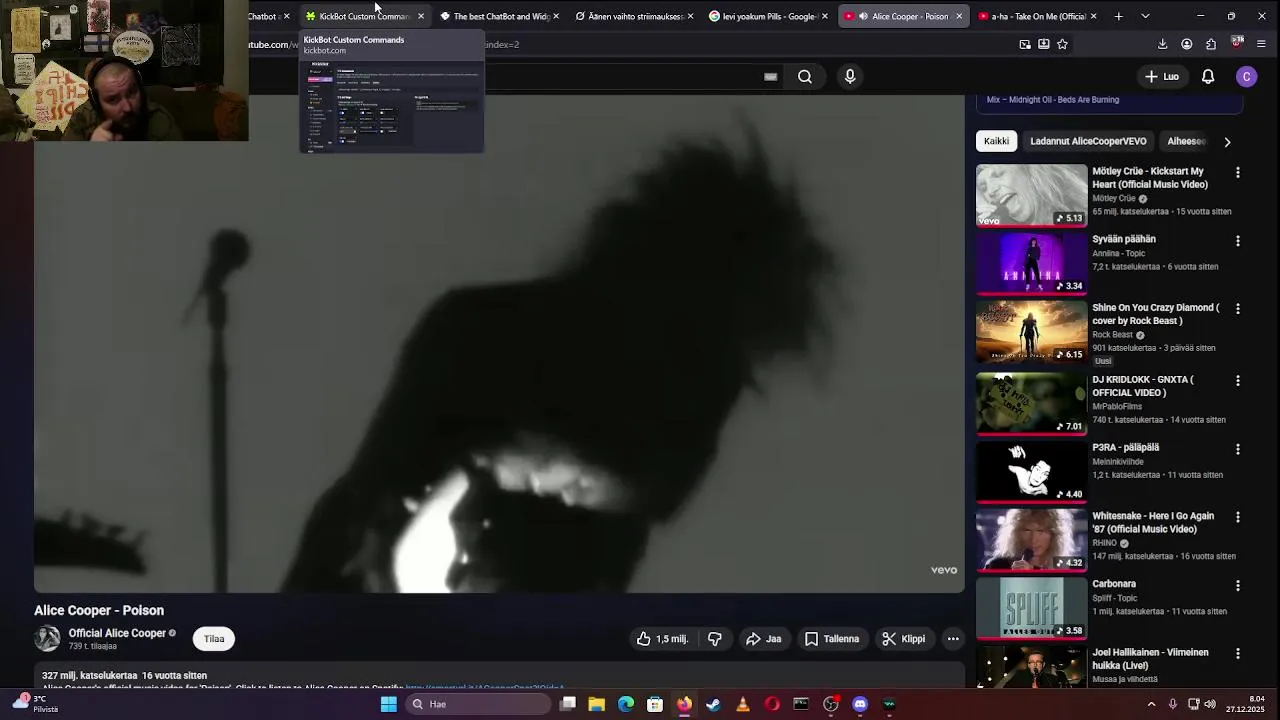This screenshot has height=720, width=1280.
Task: Open options for P3RA päläpälä video
Action: click(x=1238, y=449)
